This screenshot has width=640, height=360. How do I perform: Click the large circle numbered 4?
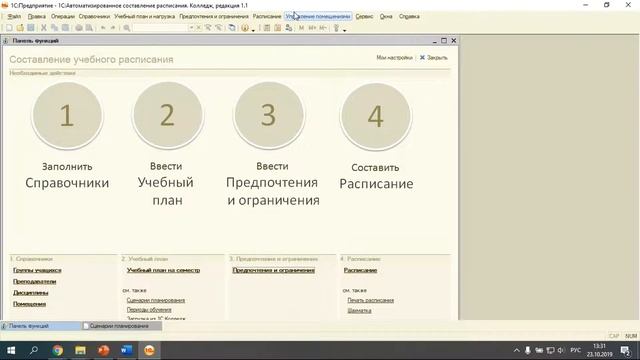click(x=376, y=116)
